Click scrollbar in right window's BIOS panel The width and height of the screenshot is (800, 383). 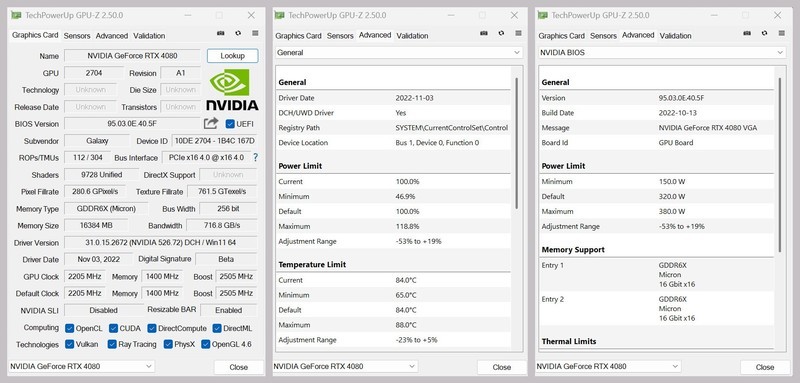pyautogui.click(x=780, y=165)
